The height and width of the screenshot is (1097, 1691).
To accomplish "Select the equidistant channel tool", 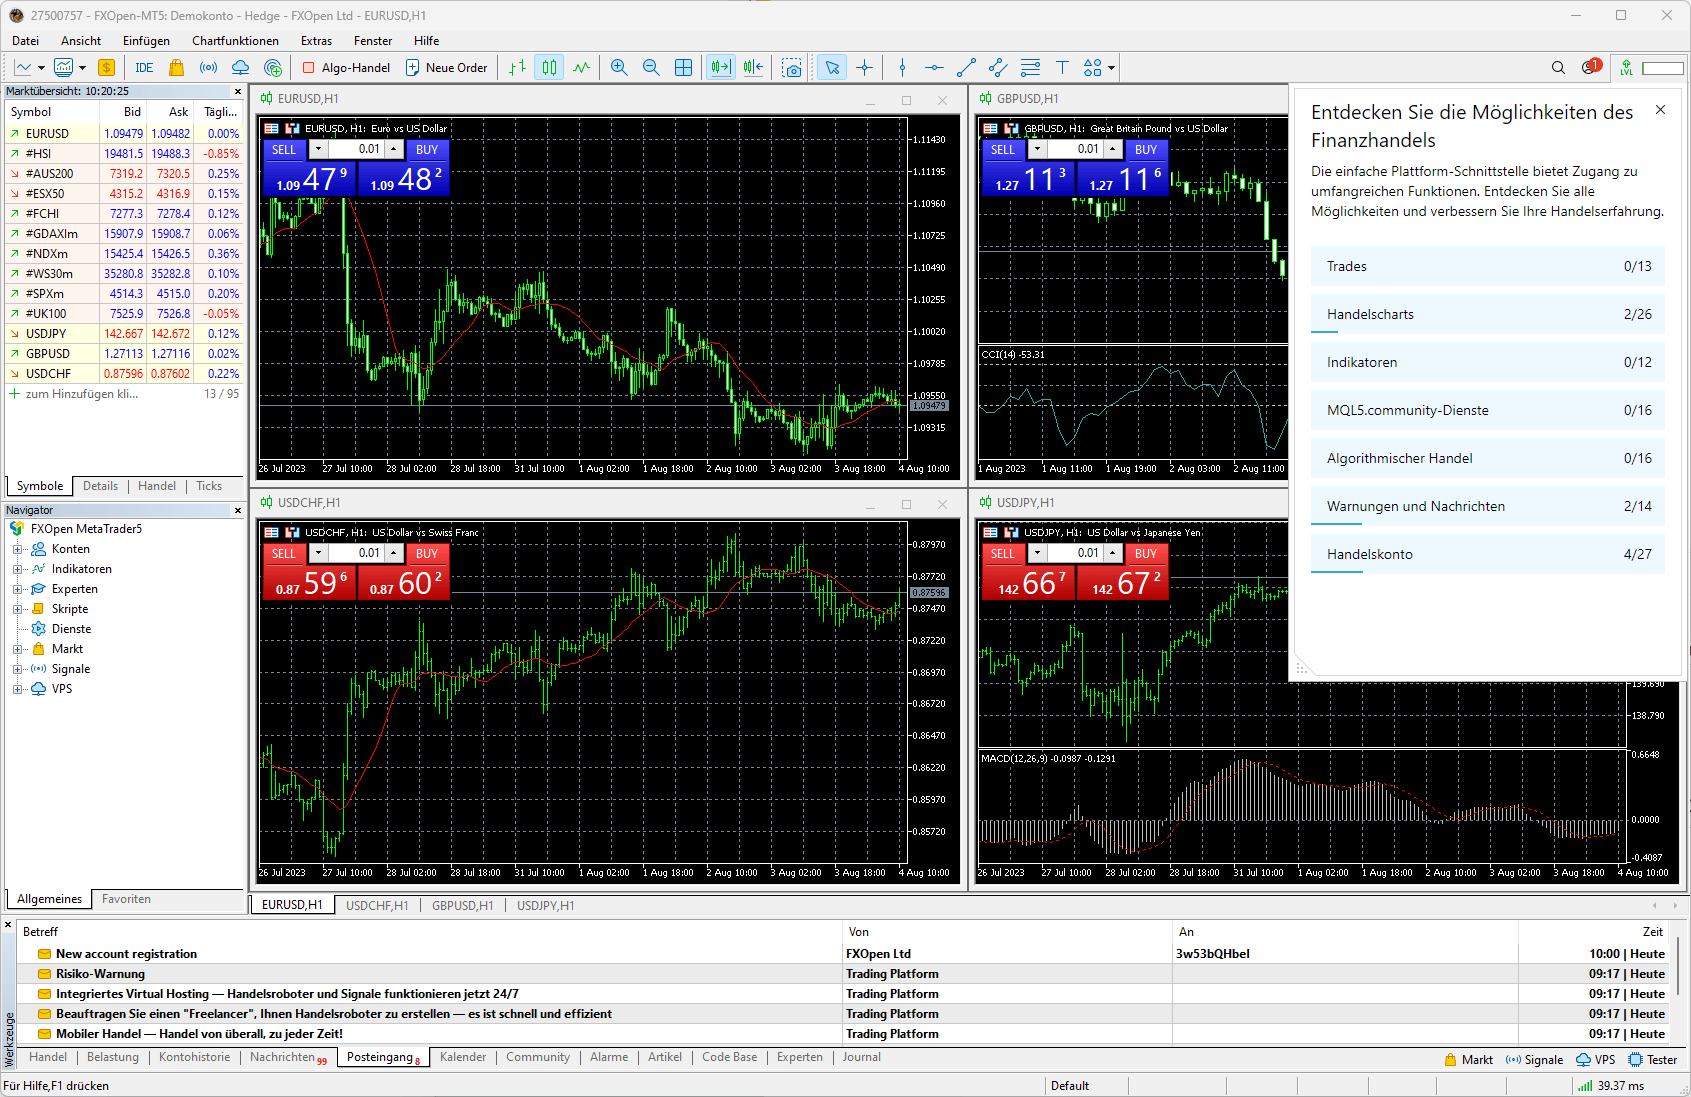I will 998,68.
